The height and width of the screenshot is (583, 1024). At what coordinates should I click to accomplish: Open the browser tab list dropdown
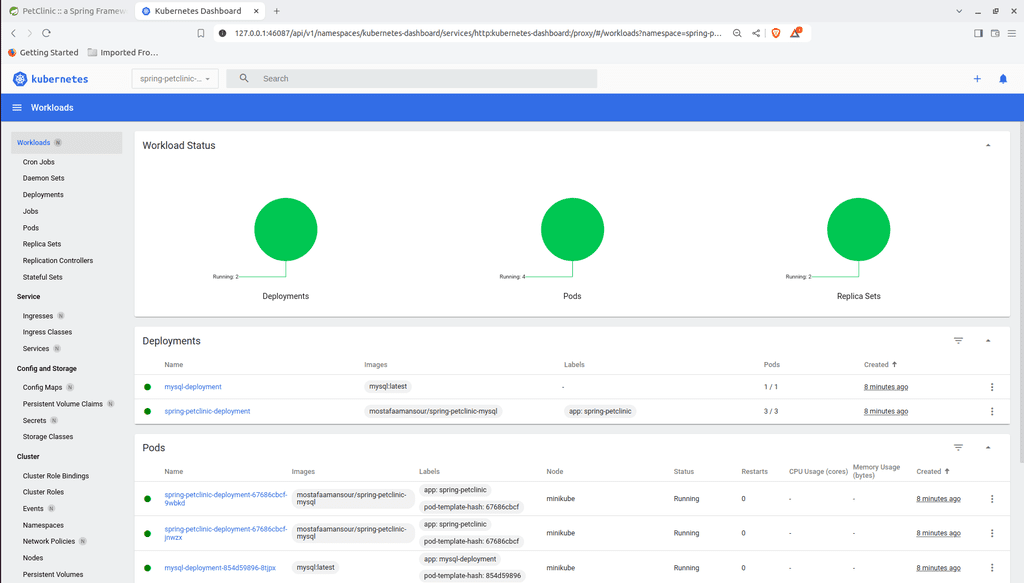(x=959, y=11)
